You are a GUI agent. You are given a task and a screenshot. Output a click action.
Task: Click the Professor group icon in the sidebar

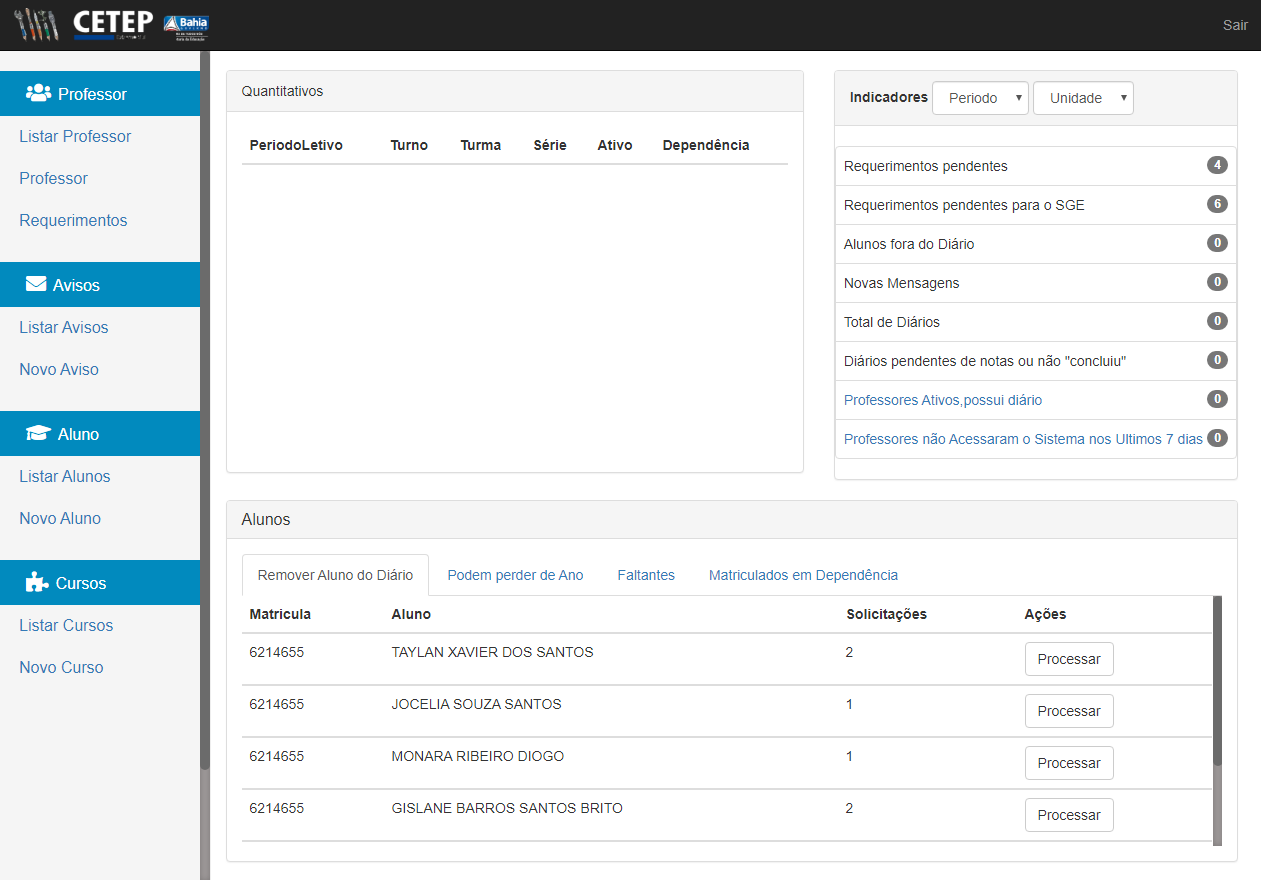38,93
